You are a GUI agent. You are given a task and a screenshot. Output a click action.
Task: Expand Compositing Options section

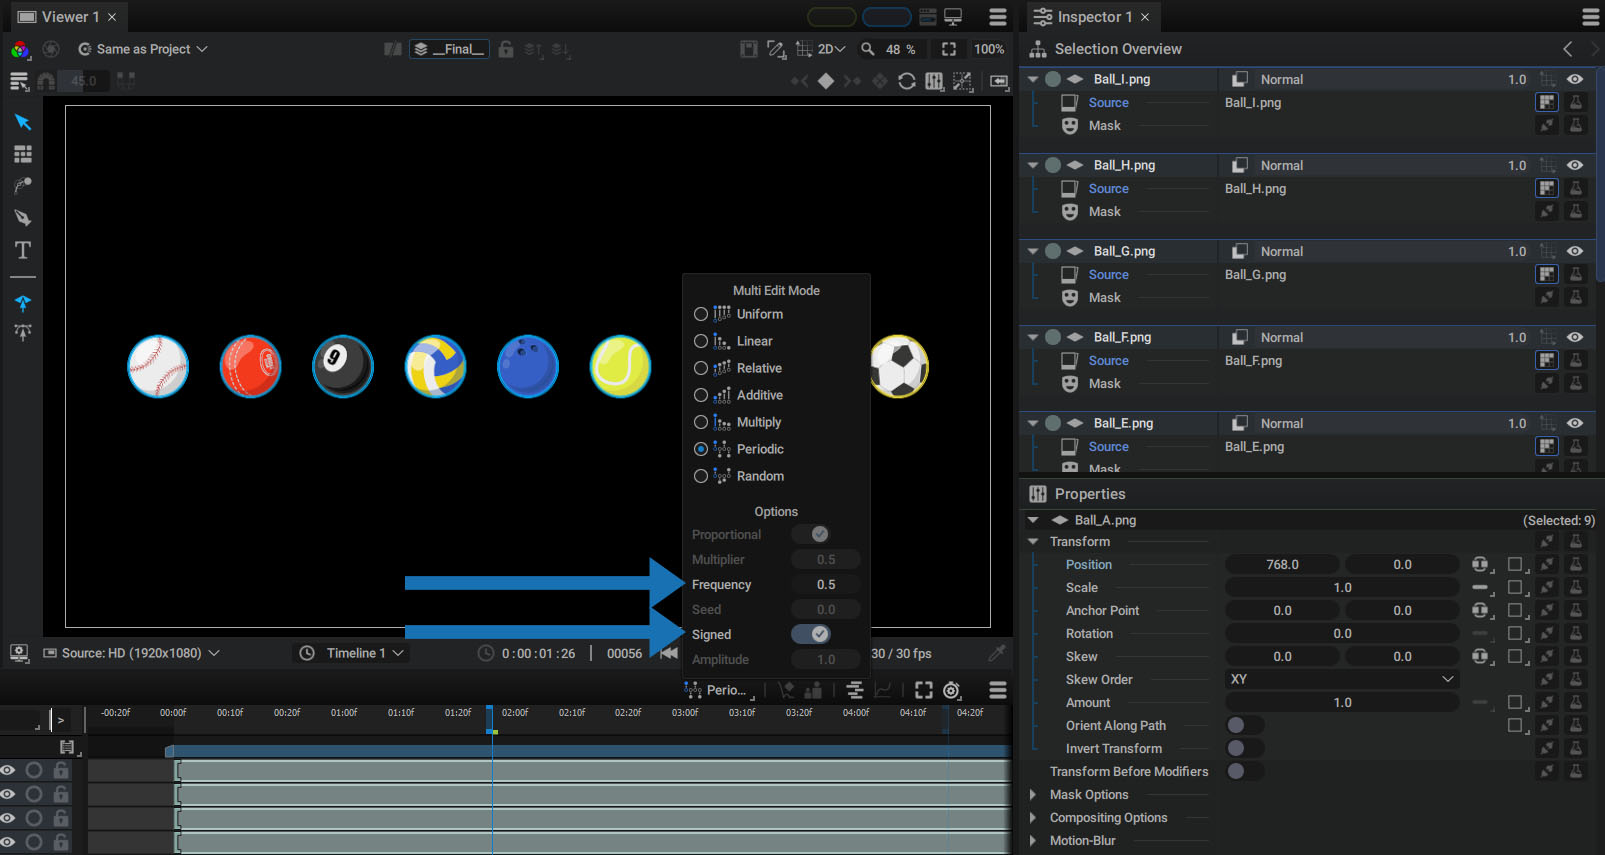(1033, 817)
